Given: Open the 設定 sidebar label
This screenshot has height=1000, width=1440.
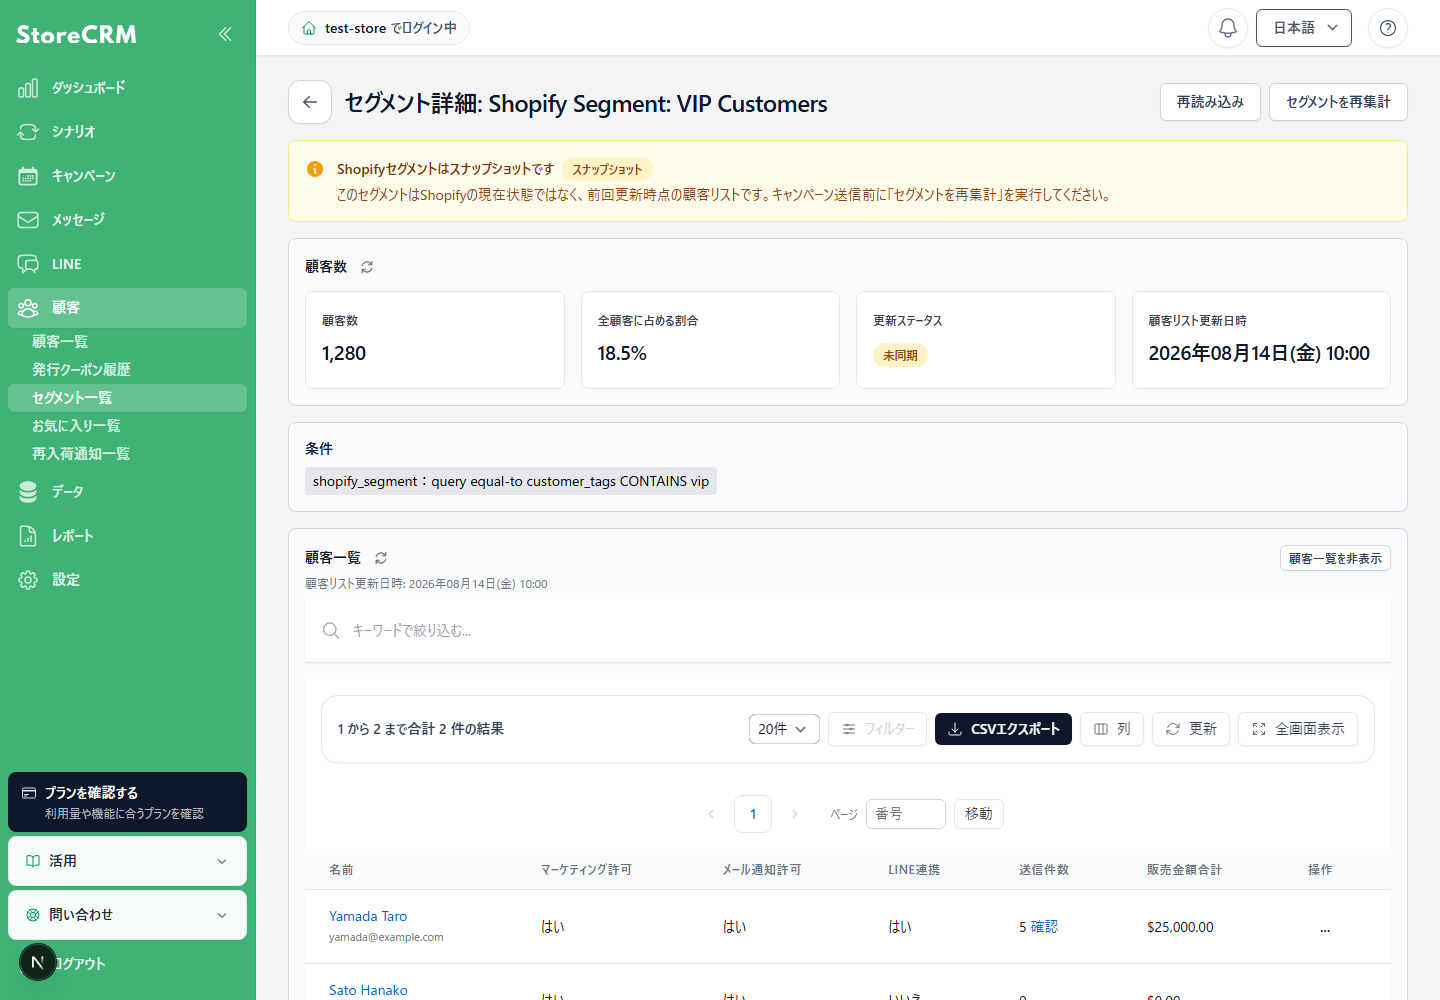Looking at the screenshot, I should tap(66, 580).
